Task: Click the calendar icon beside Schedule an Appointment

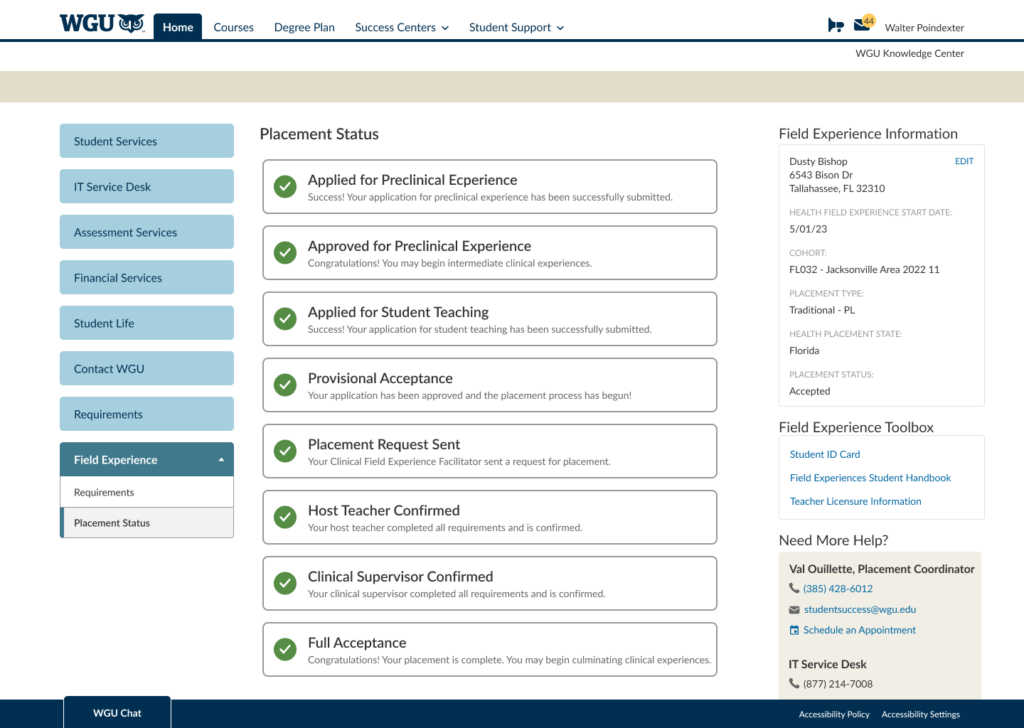Action: 794,631
